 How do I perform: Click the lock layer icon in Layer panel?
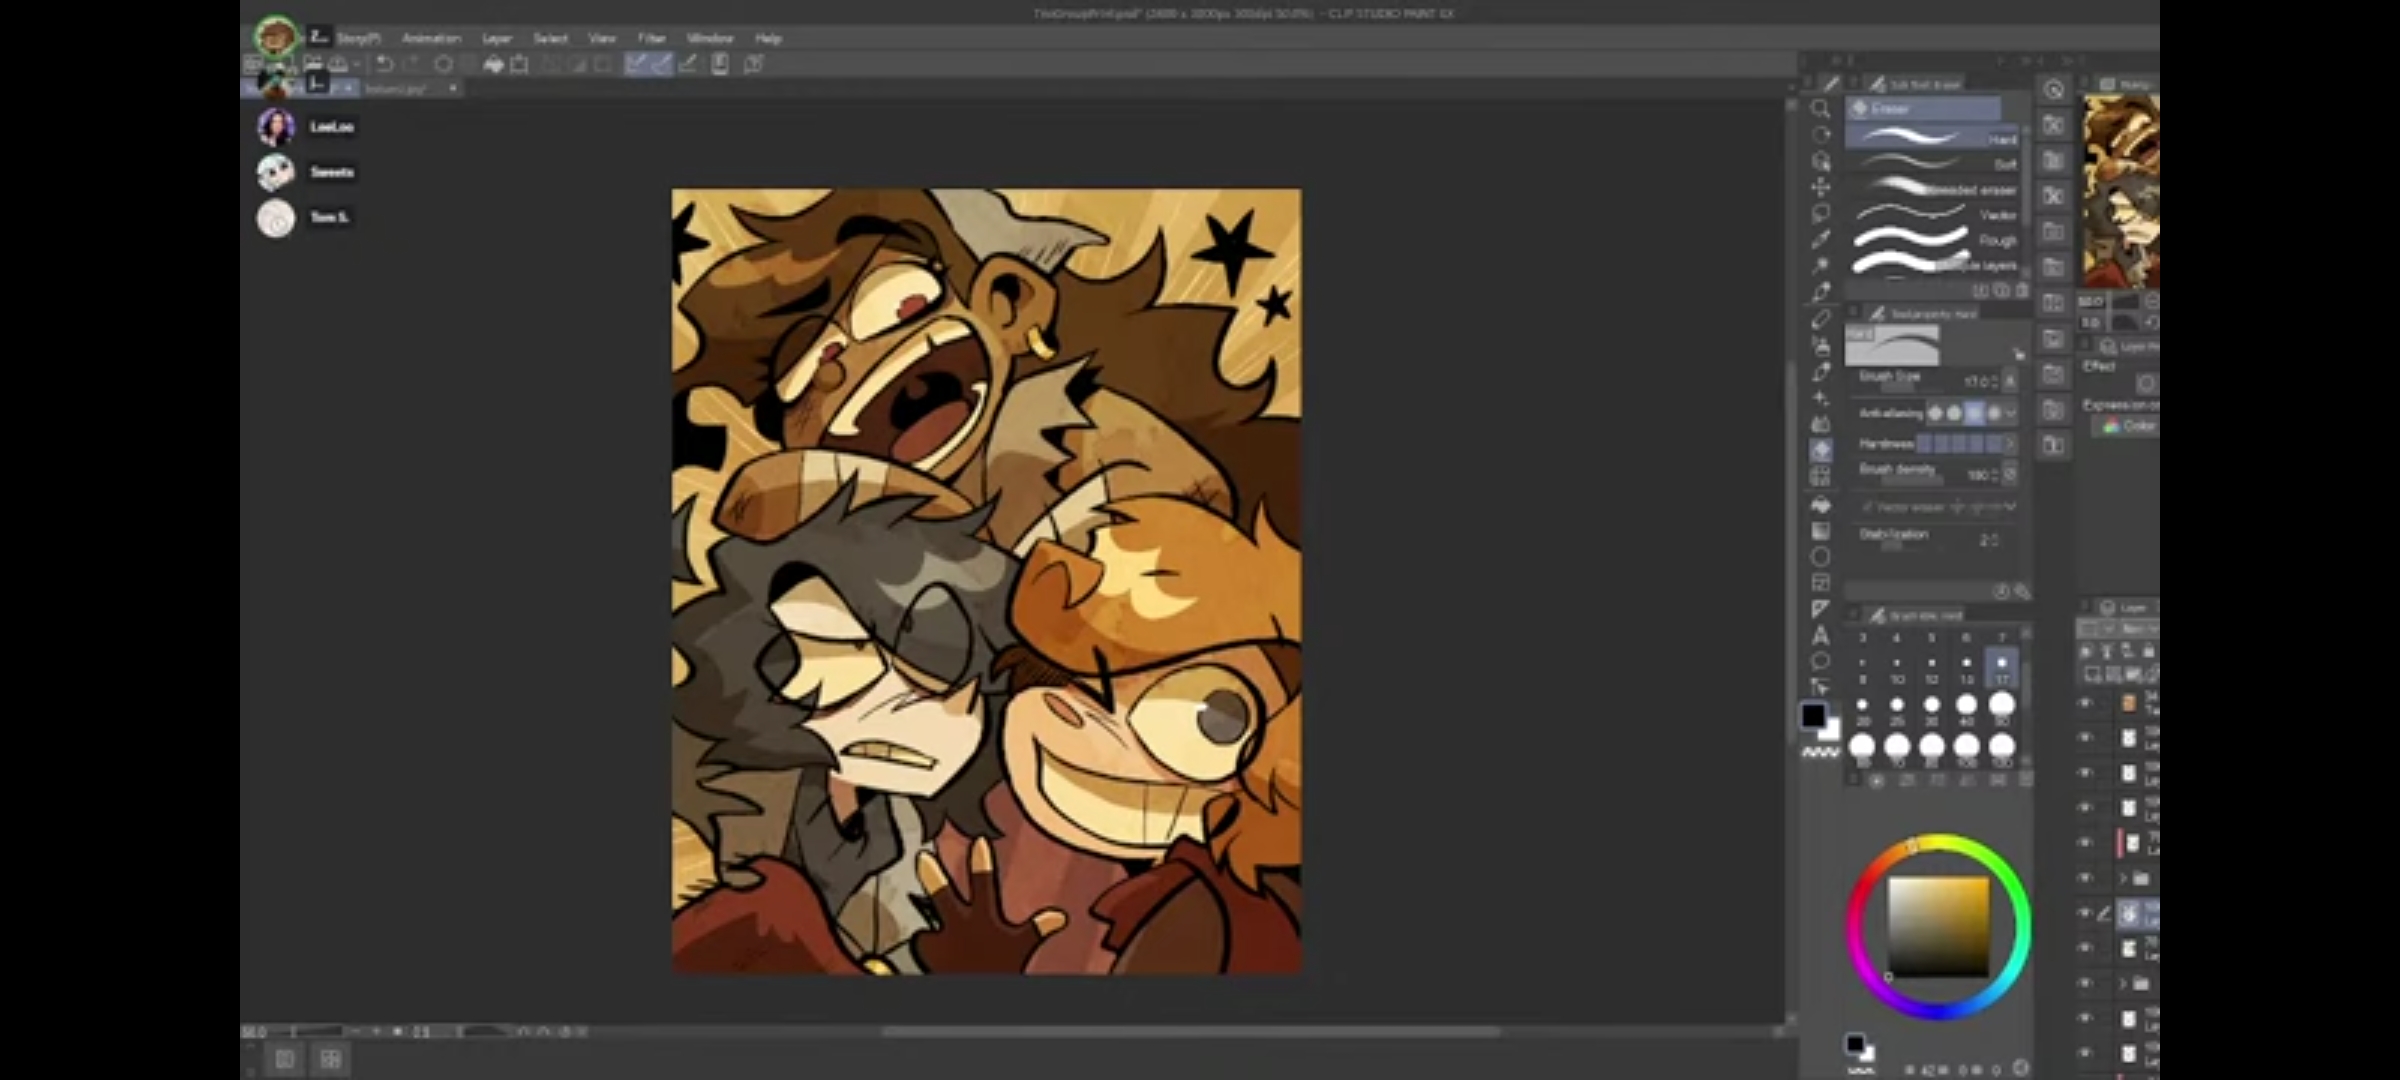(x=2147, y=651)
